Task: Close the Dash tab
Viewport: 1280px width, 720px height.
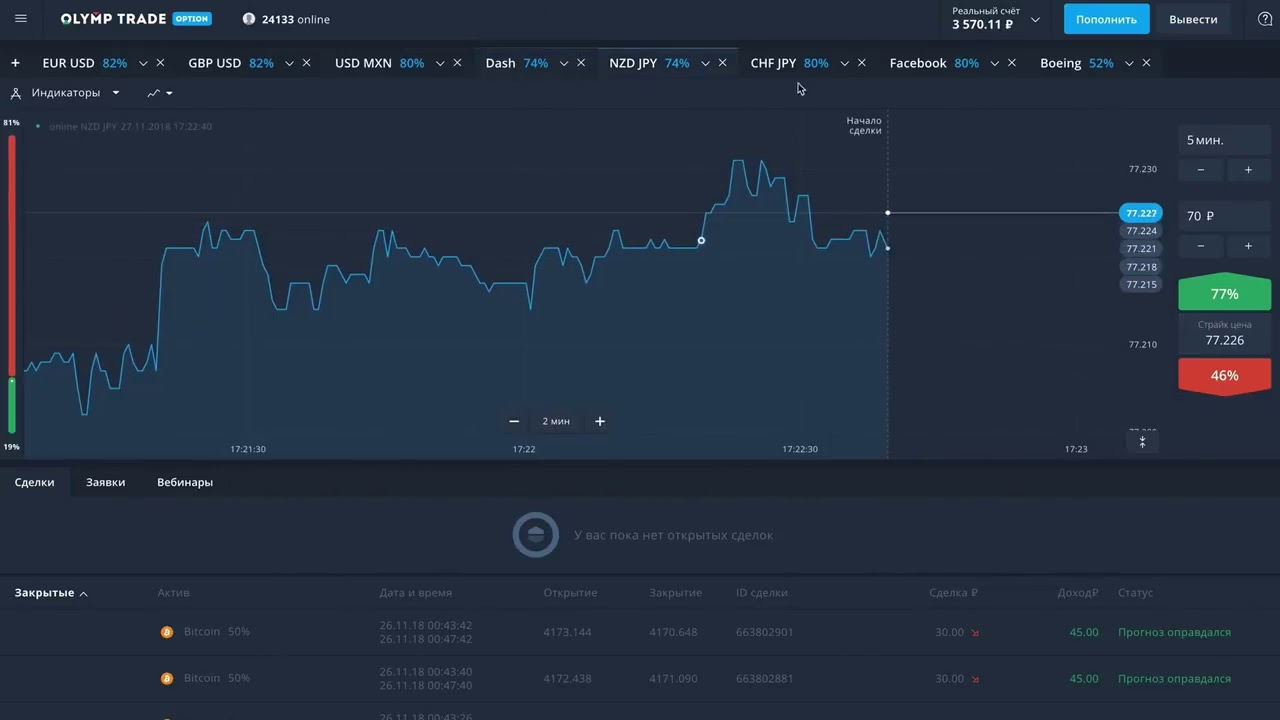Action: pyautogui.click(x=581, y=63)
